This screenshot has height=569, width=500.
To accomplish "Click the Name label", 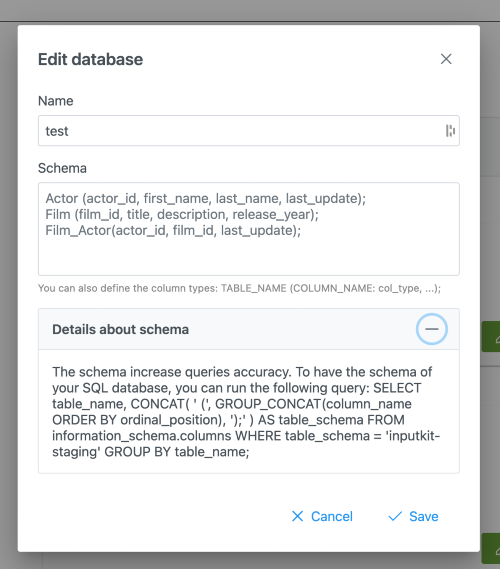I will click(x=56, y=101).
